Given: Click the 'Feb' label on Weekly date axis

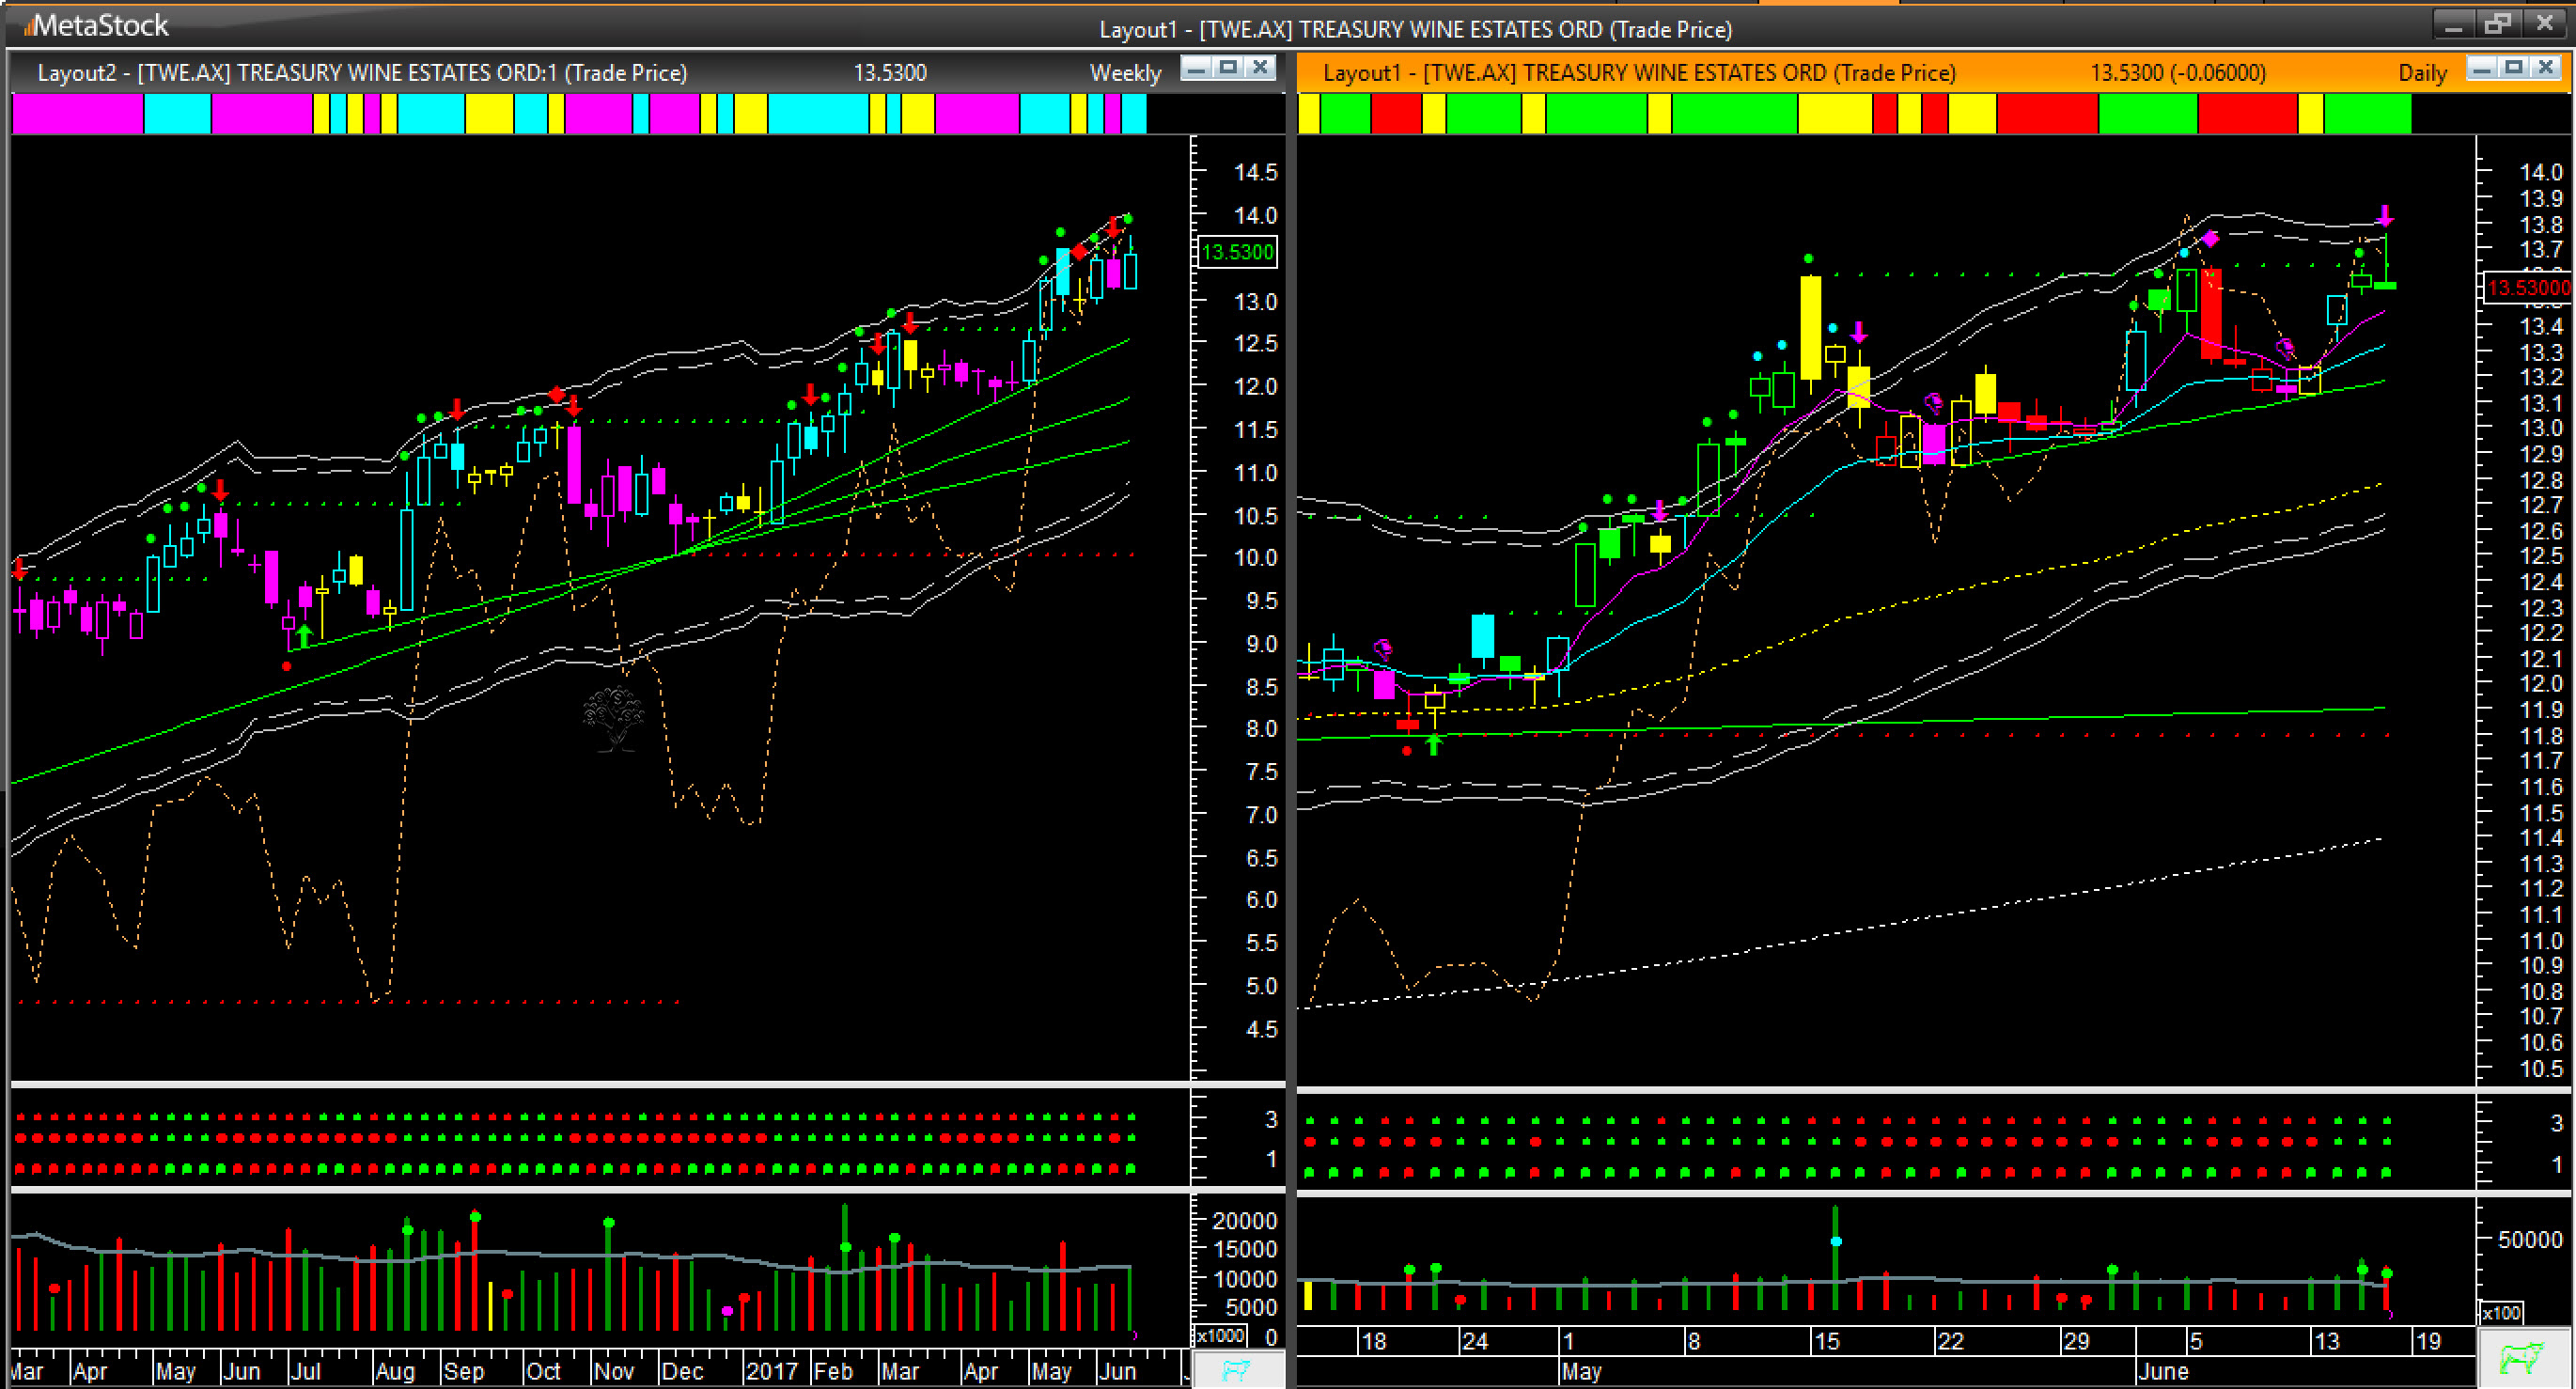Looking at the screenshot, I should [x=832, y=1370].
